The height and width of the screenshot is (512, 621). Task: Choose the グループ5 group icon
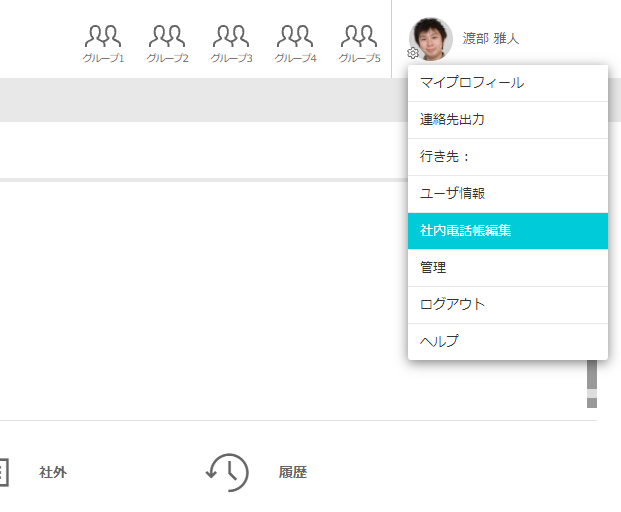(359, 42)
